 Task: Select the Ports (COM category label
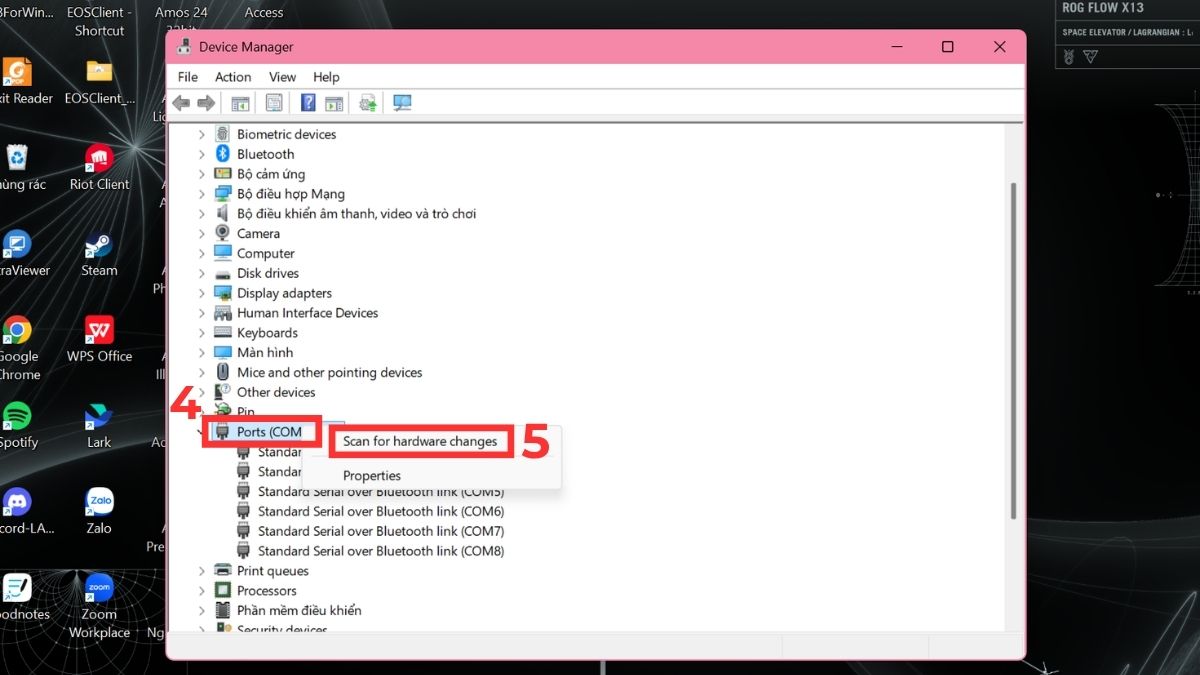[269, 432]
